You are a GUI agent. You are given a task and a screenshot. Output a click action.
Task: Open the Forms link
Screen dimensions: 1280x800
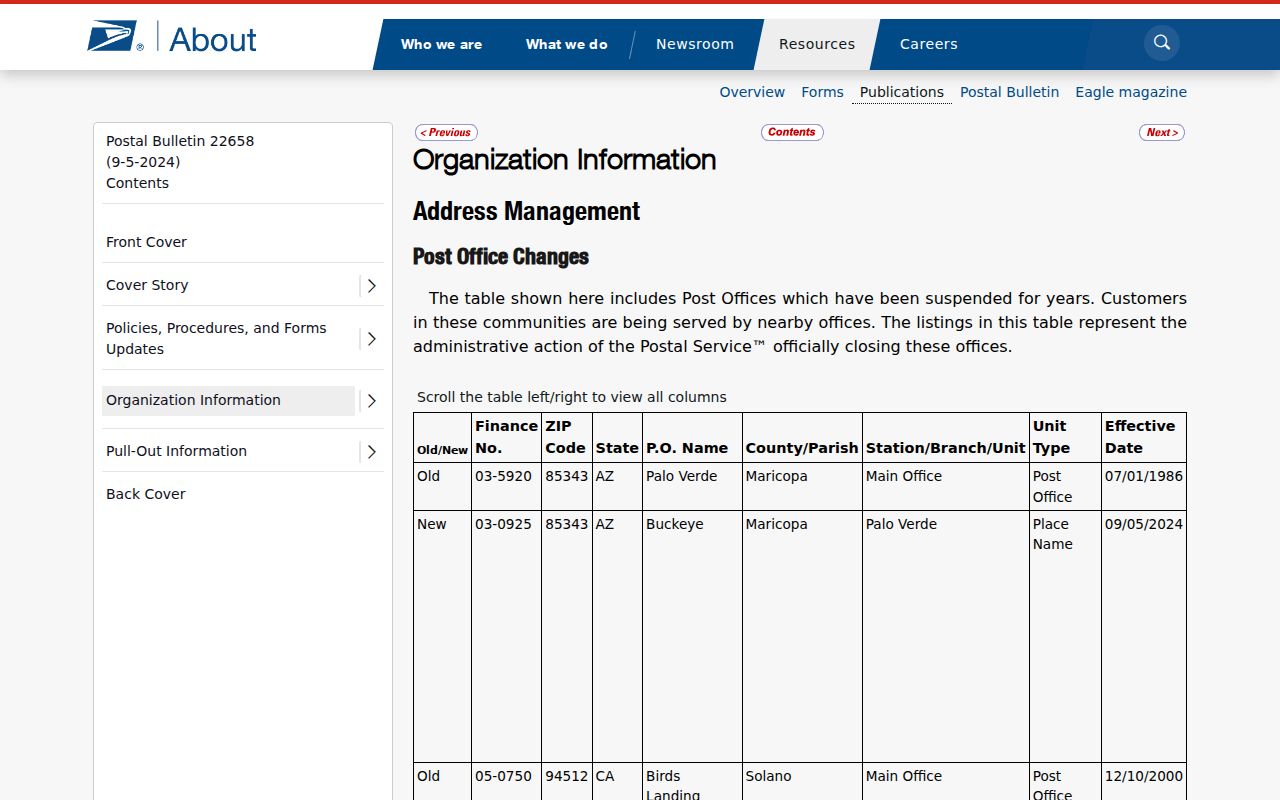click(822, 92)
